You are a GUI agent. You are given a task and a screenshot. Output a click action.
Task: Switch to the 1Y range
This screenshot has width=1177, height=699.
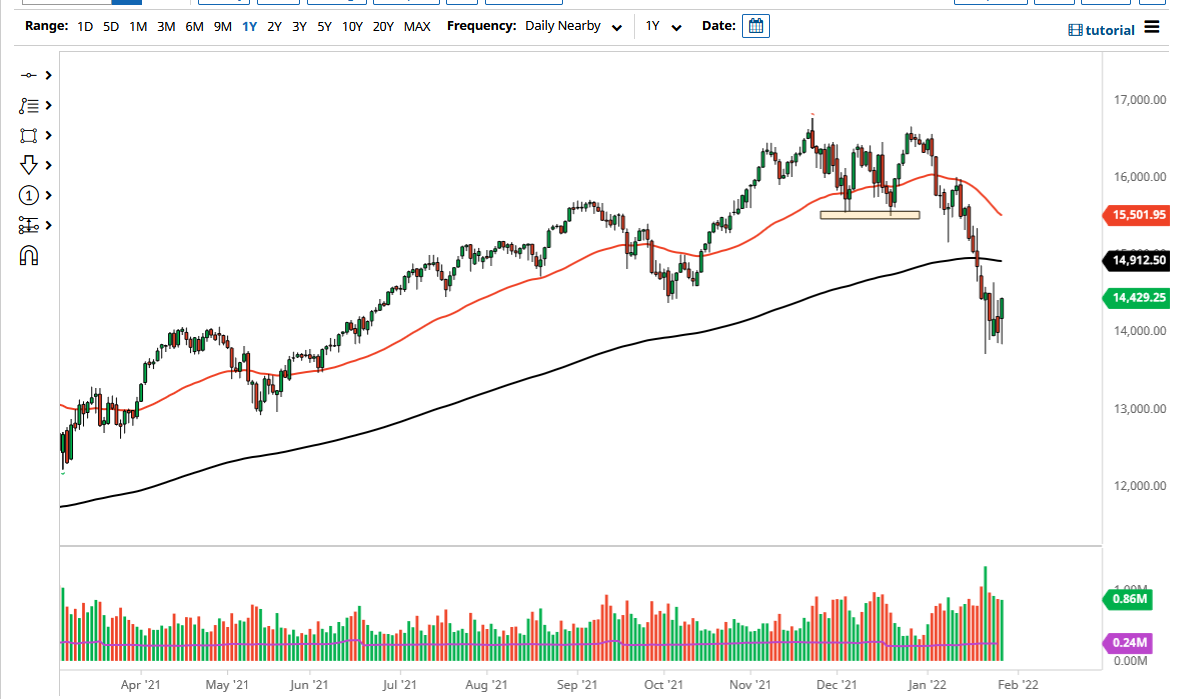(x=251, y=26)
